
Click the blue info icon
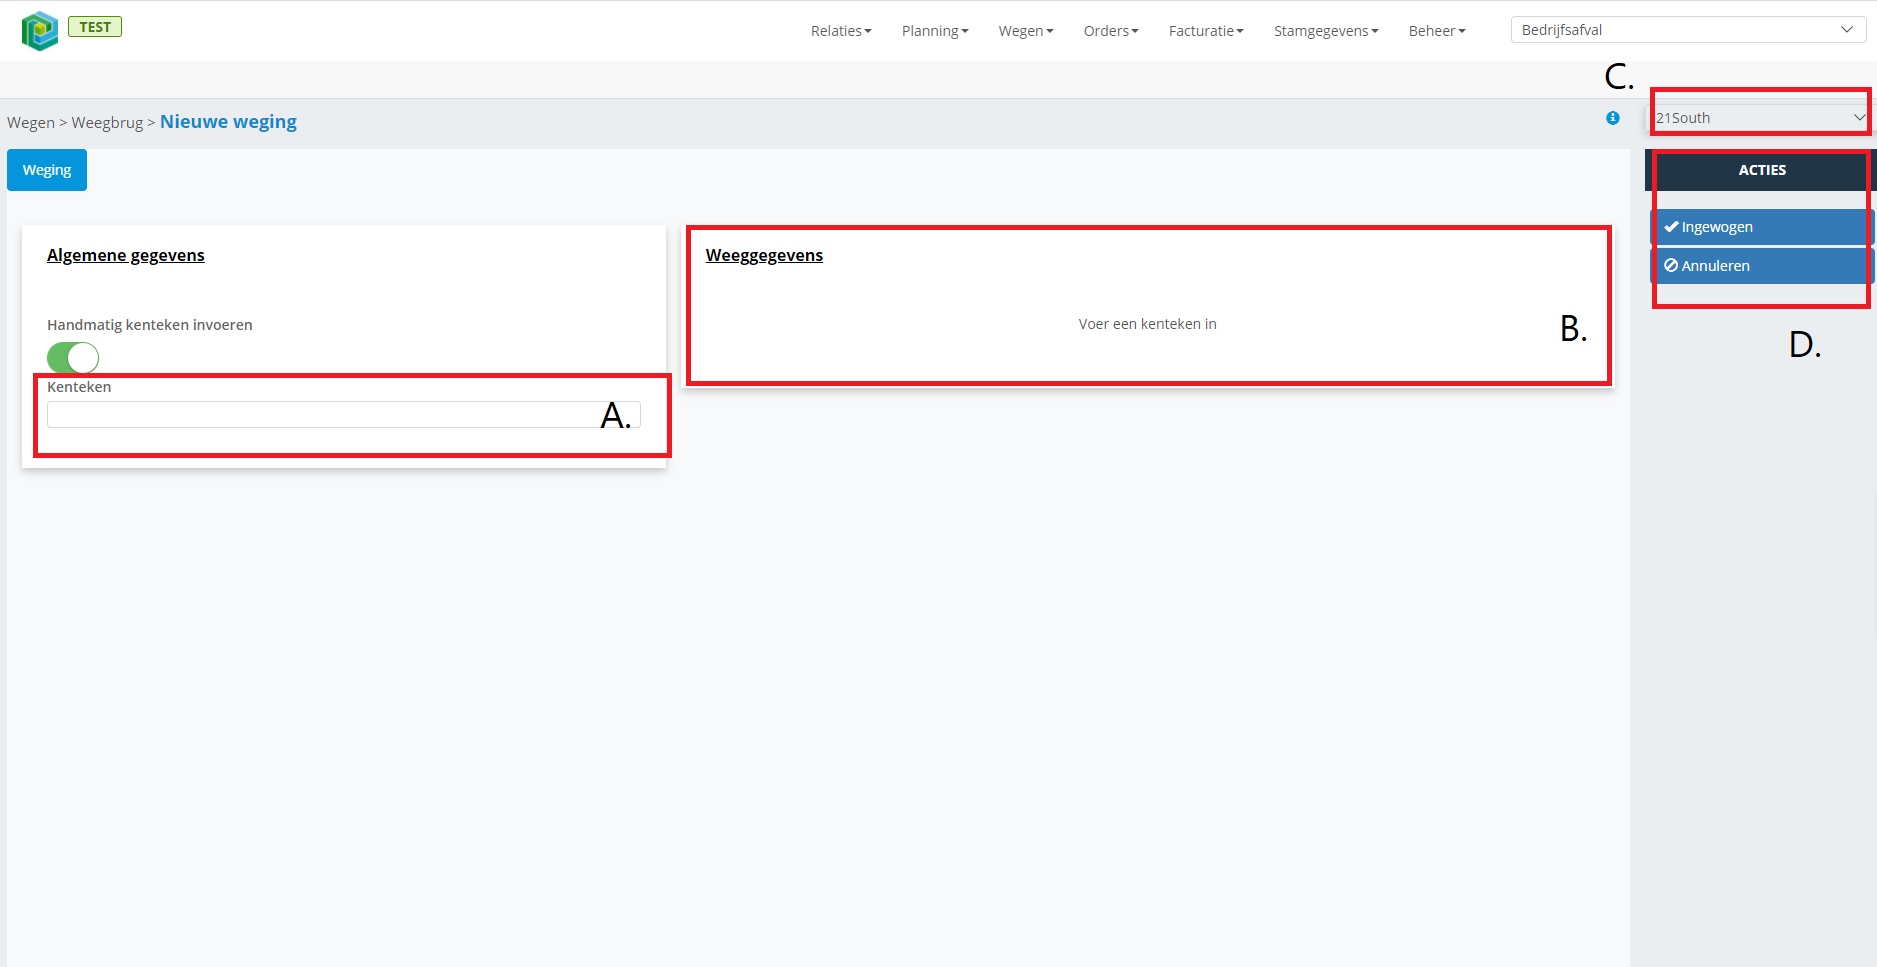1613,118
